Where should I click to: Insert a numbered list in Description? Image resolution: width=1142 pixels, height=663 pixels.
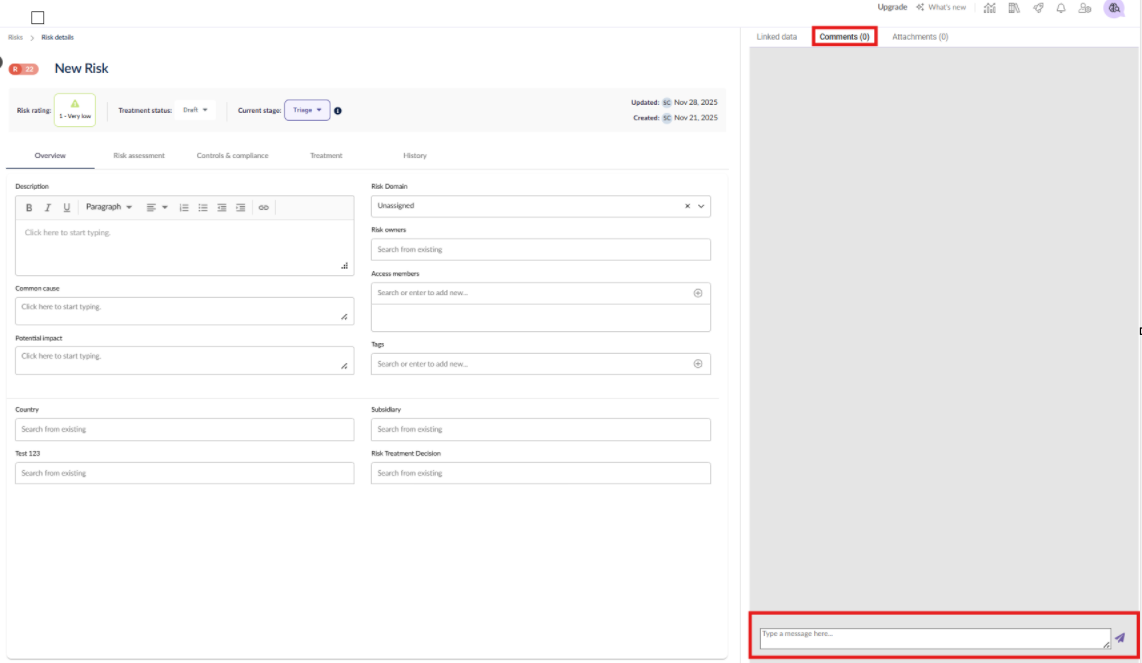[184, 208]
